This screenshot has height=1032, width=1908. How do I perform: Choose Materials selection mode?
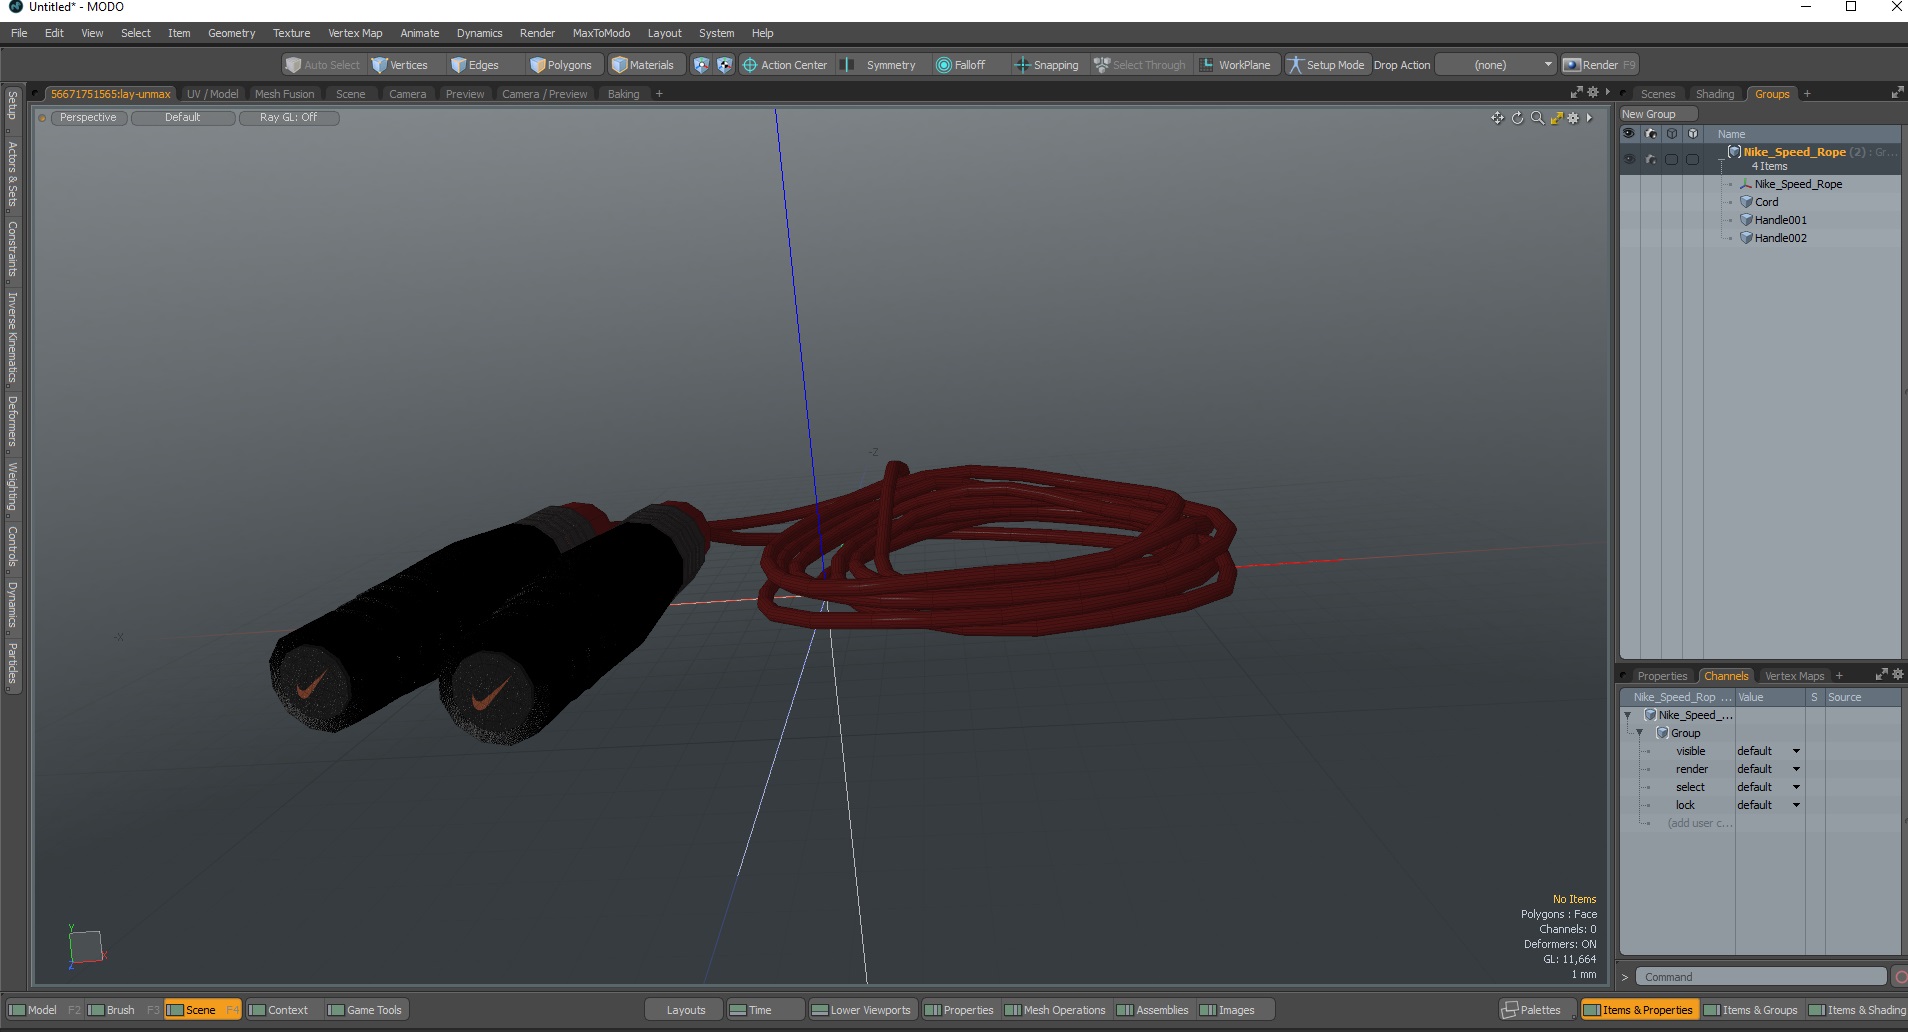(644, 65)
